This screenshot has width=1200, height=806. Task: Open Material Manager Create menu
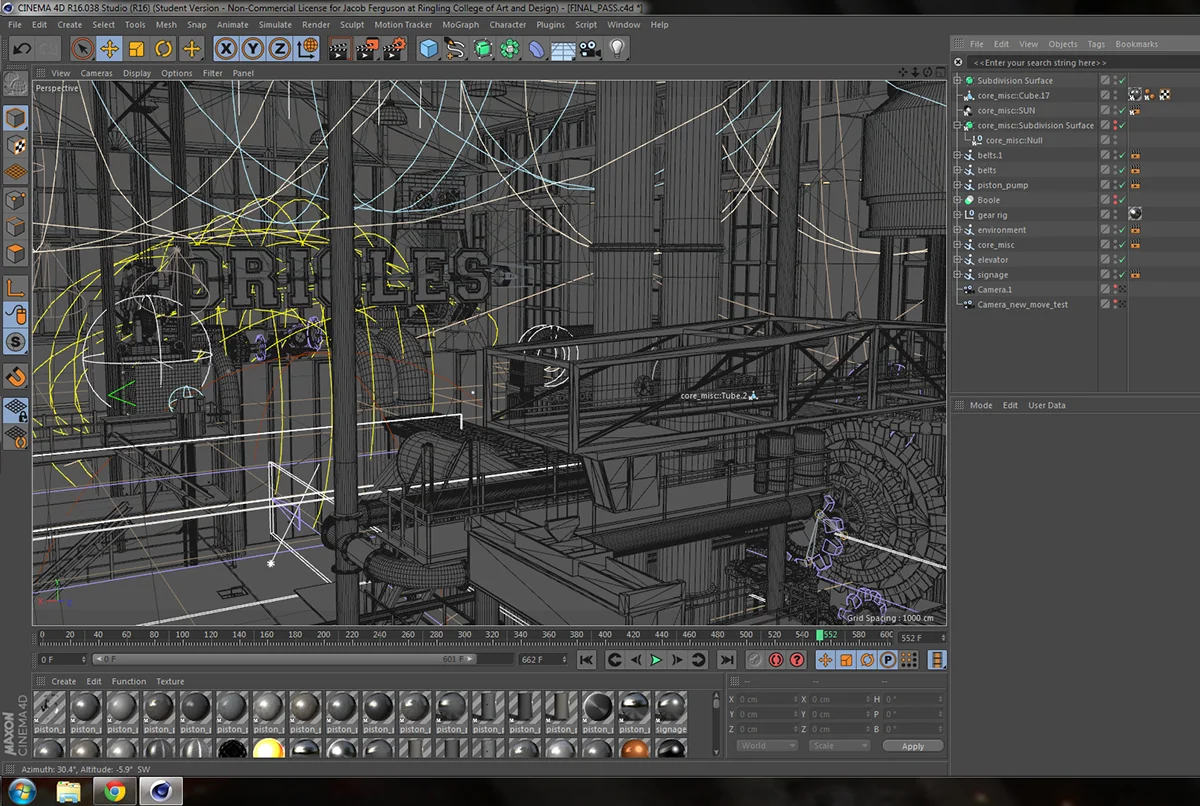(64, 681)
